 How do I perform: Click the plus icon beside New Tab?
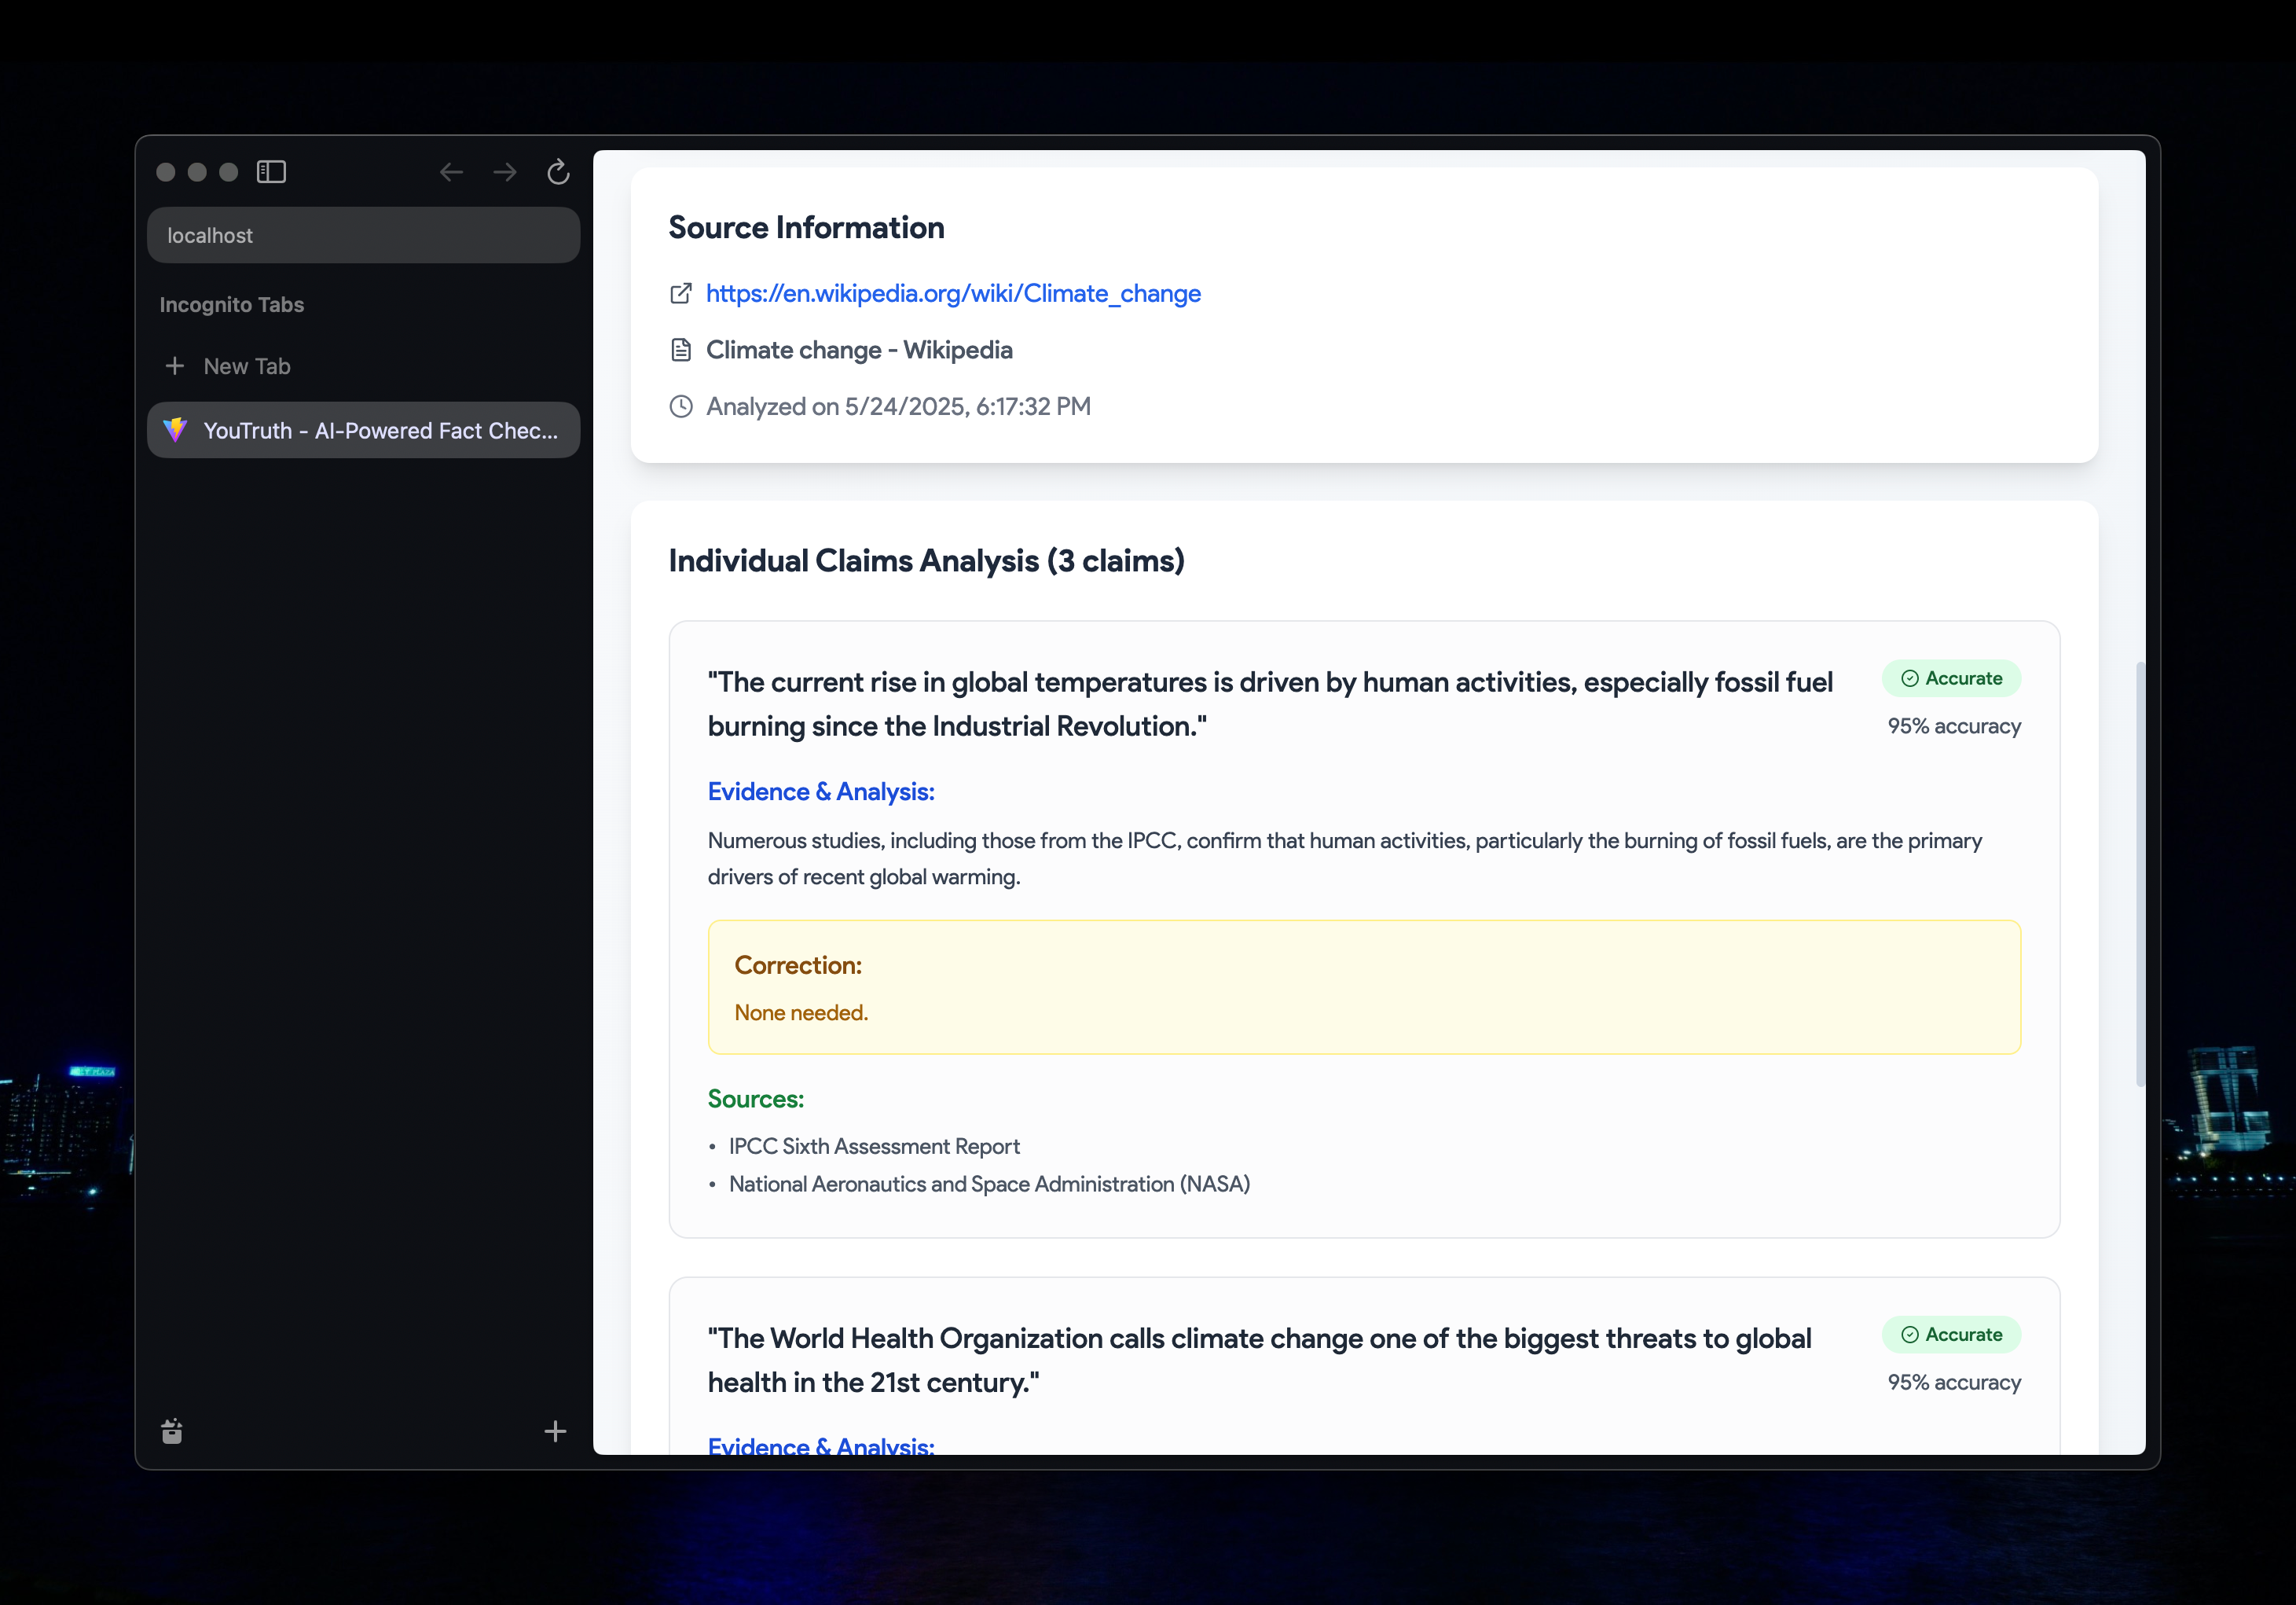[175, 366]
